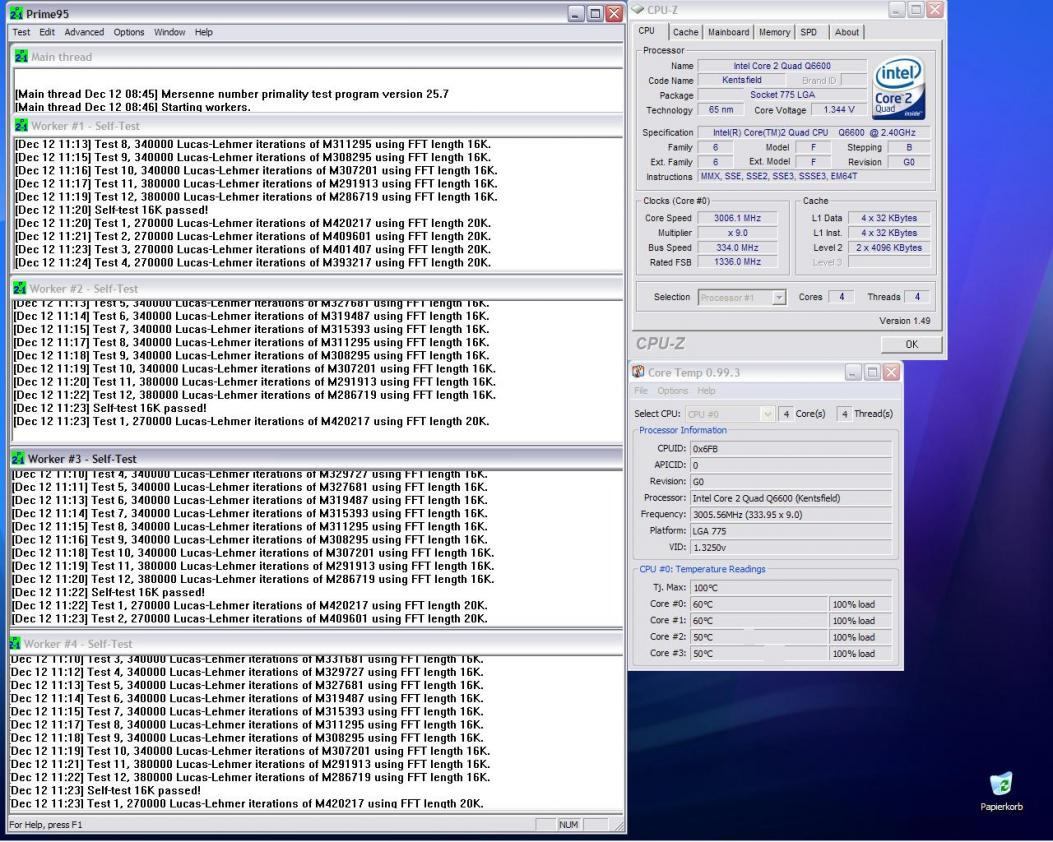Click the Code Name value Kentsfield
The image size is (1053, 842).
click(x=742, y=80)
